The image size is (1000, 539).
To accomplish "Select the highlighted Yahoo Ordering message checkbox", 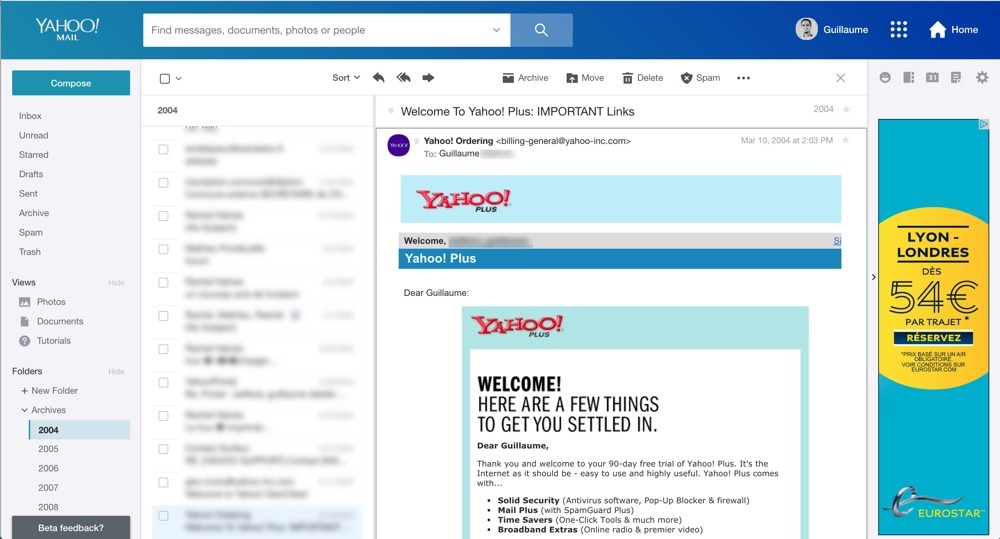I will (x=163, y=515).
